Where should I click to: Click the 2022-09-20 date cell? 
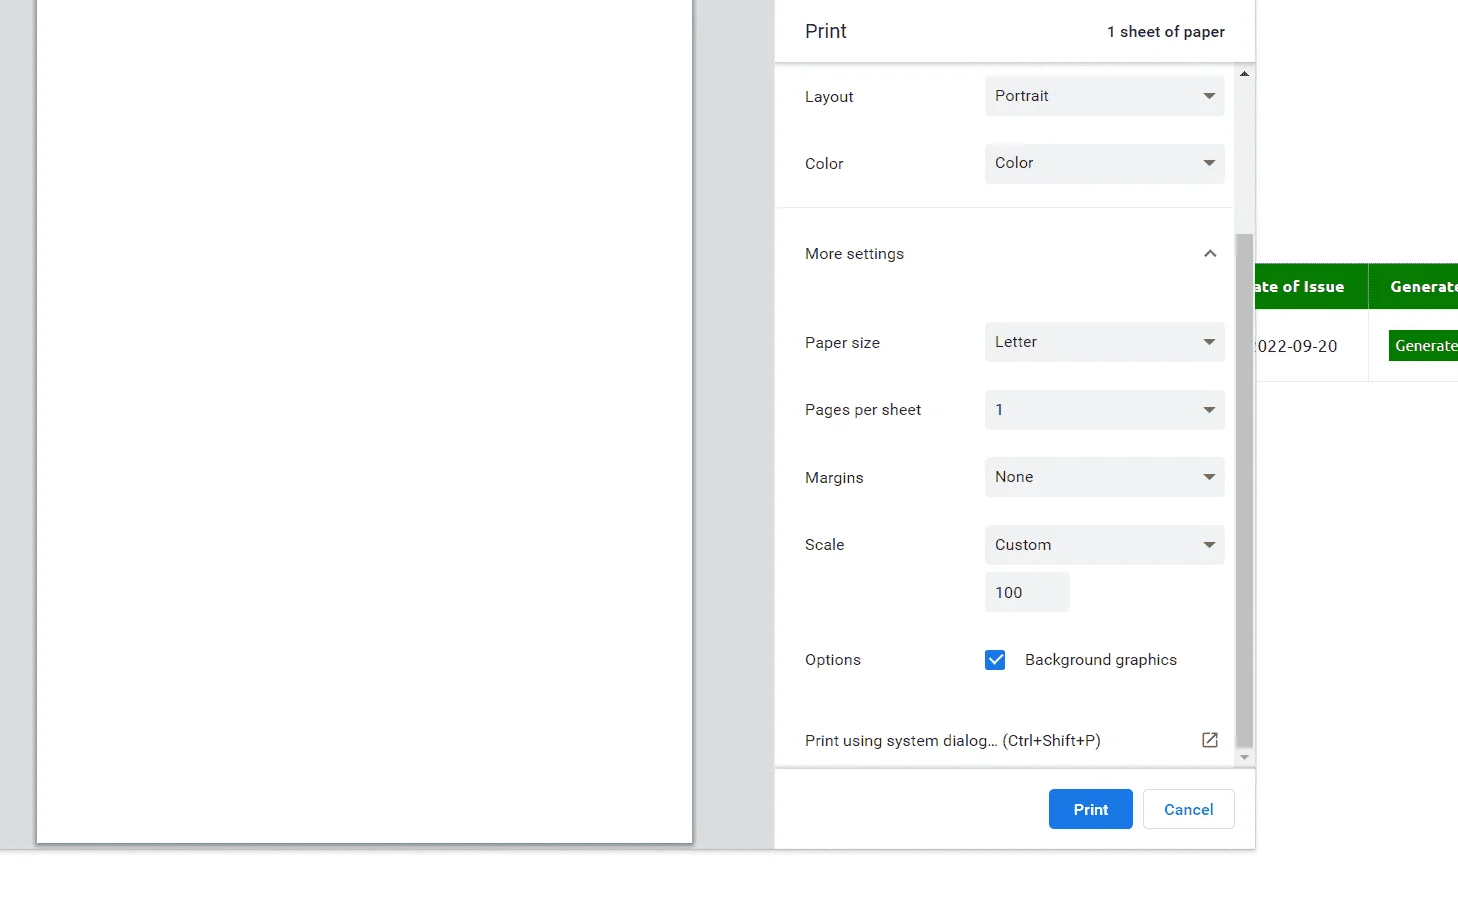(1311, 346)
